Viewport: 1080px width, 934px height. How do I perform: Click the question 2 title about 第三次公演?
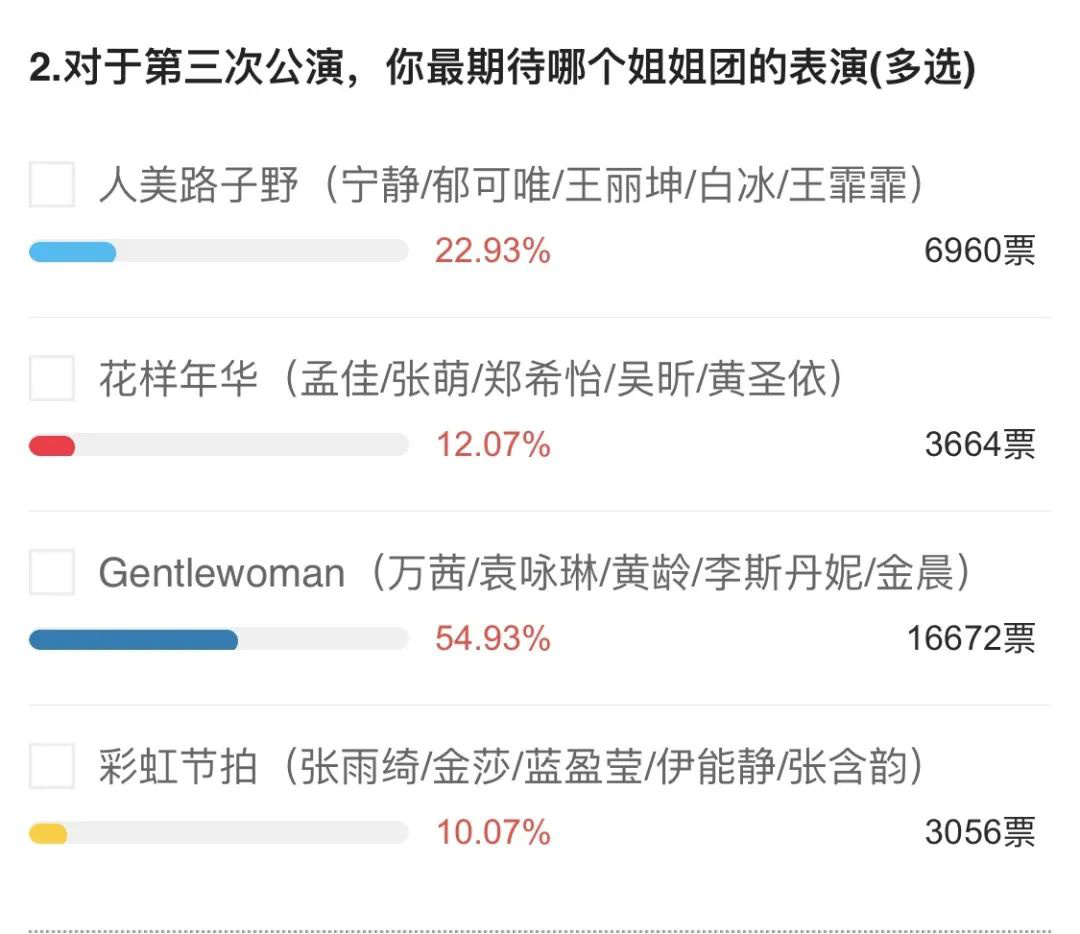[x=502, y=68]
